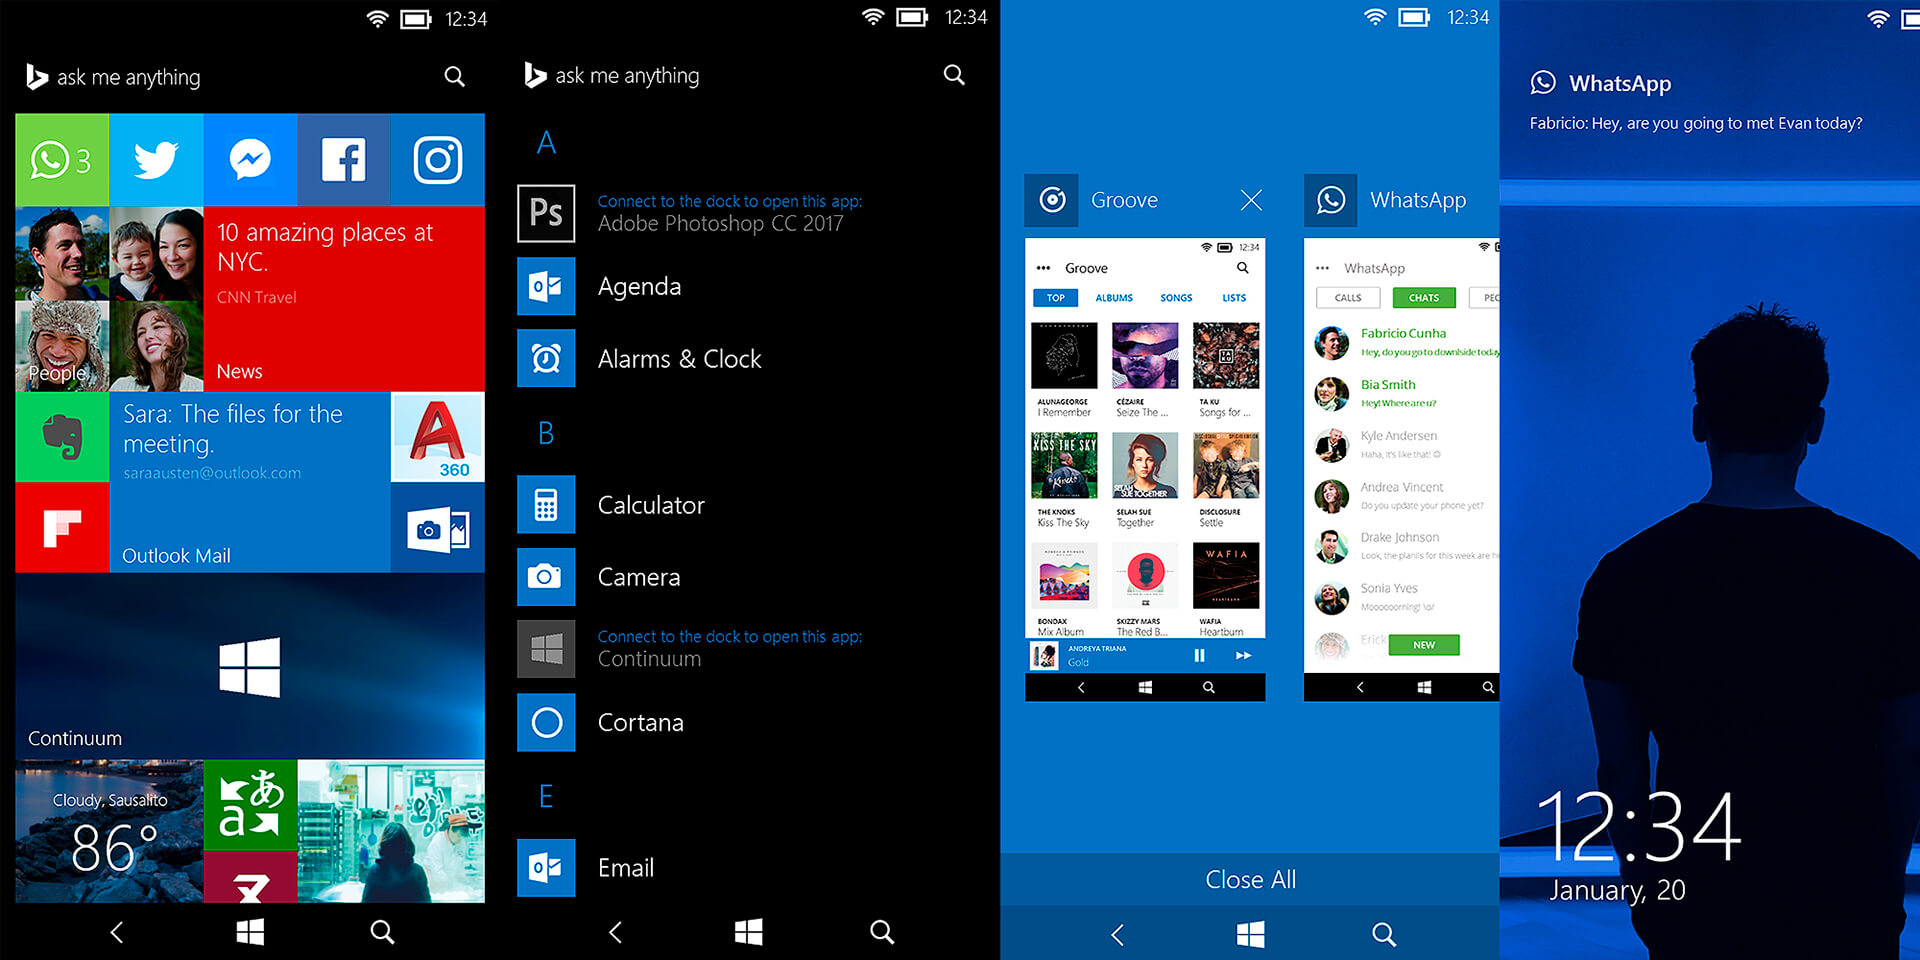Open chat with Sonia Yves
Image resolution: width=1920 pixels, height=960 pixels.
point(1405,597)
